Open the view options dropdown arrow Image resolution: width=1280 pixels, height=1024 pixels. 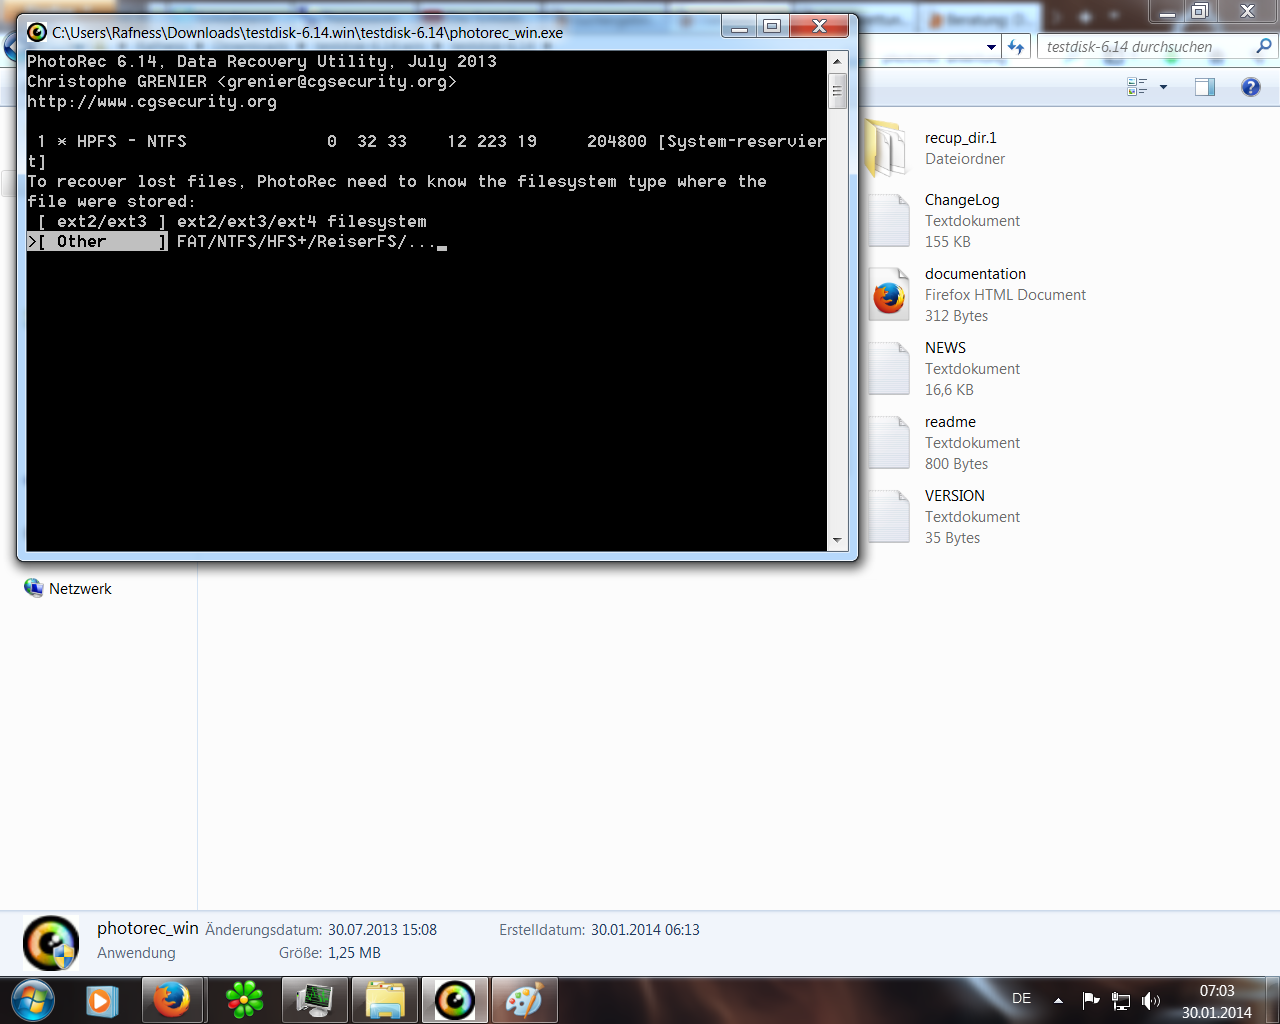pyautogui.click(x=1163, y=87)
